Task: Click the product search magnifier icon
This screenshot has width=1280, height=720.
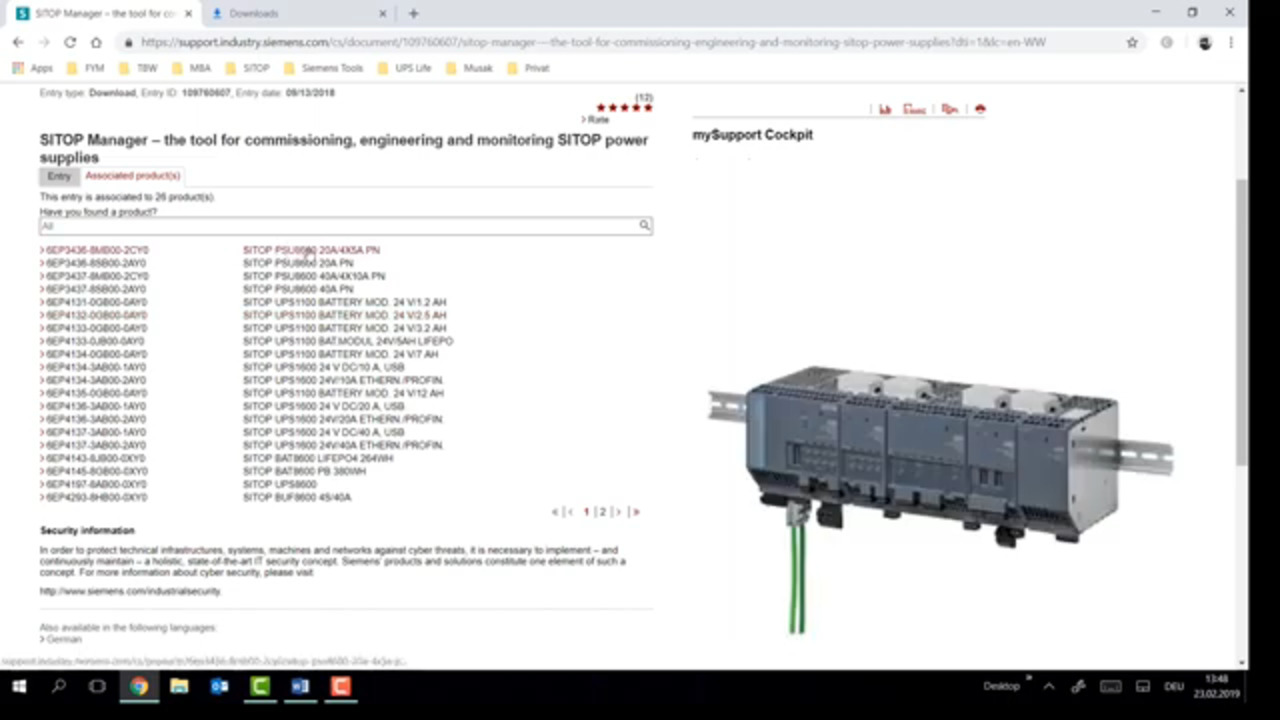Action: tap(645, 225)
